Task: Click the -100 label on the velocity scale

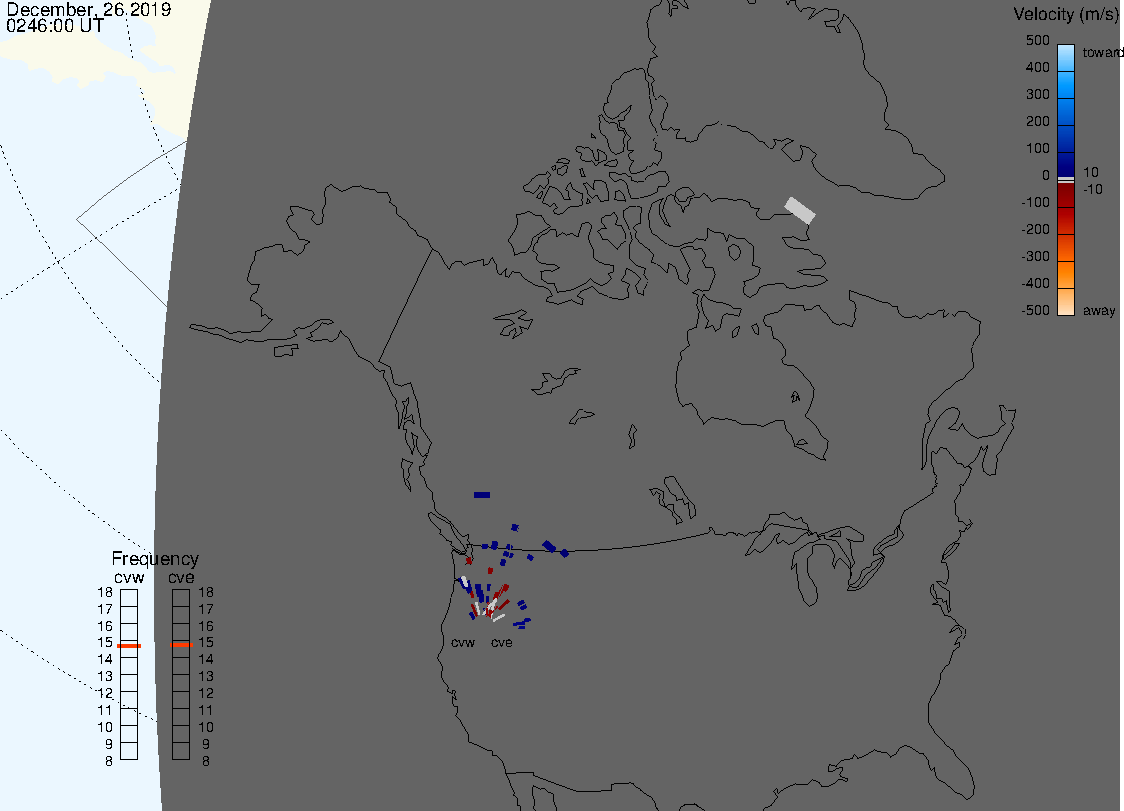Action: pos(1035,202)
